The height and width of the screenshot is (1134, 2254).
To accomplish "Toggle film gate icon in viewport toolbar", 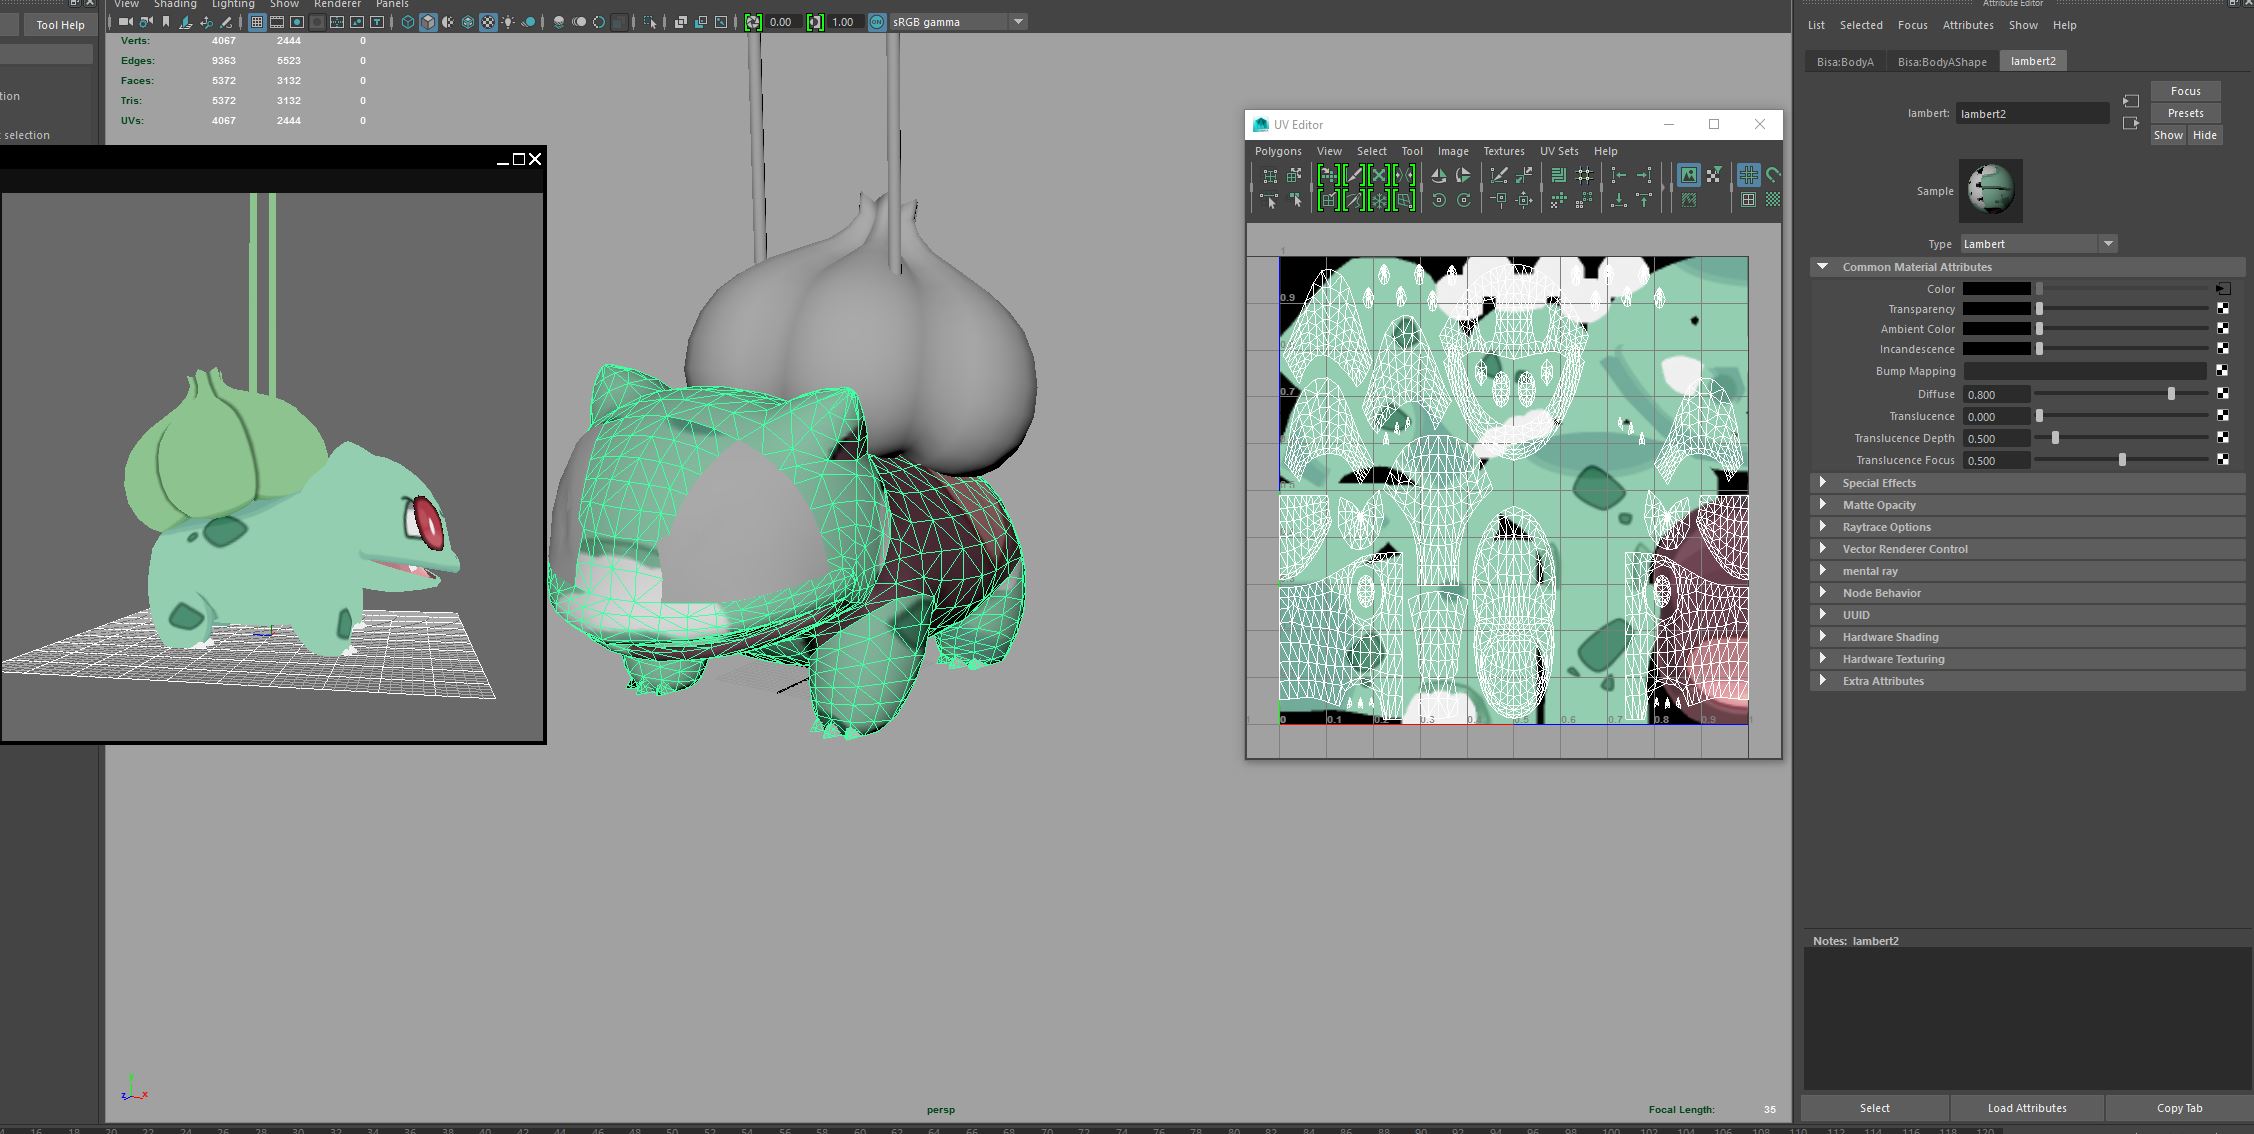I will click(277, 22).
